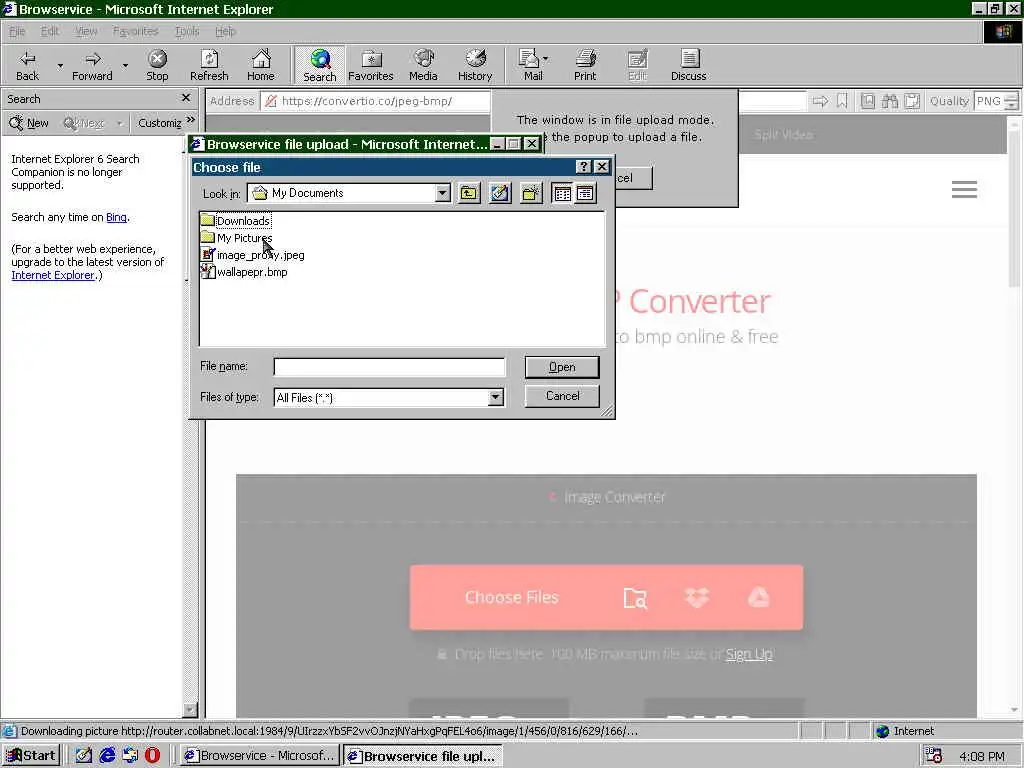Go to Home via toolbar icon
The image size is (1024, 768).
coord(261,65)
